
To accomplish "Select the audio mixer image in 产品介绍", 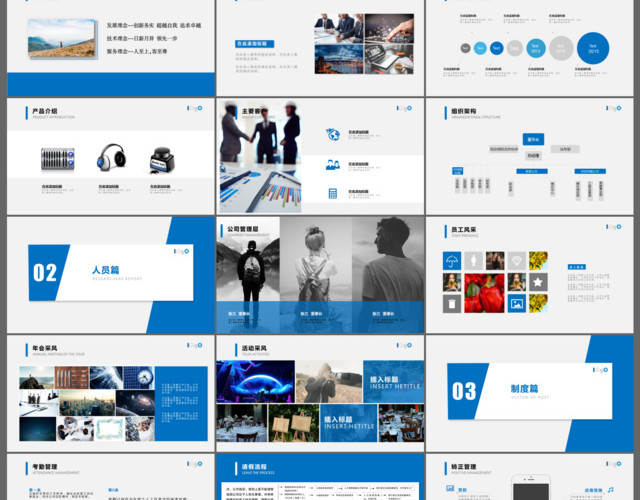I will coord(58,159).
